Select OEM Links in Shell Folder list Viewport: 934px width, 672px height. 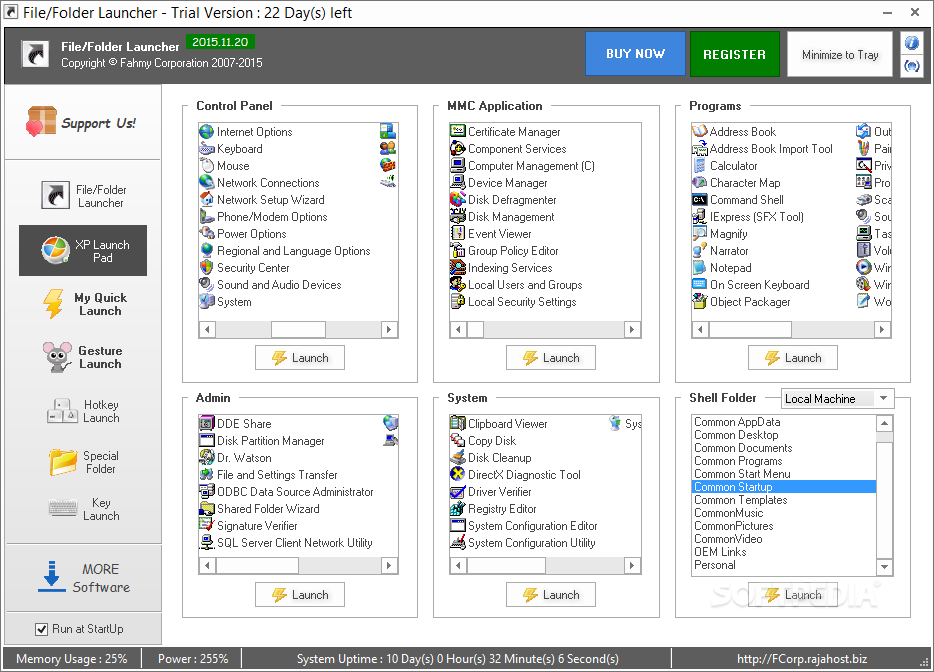(x=784, y=552)
